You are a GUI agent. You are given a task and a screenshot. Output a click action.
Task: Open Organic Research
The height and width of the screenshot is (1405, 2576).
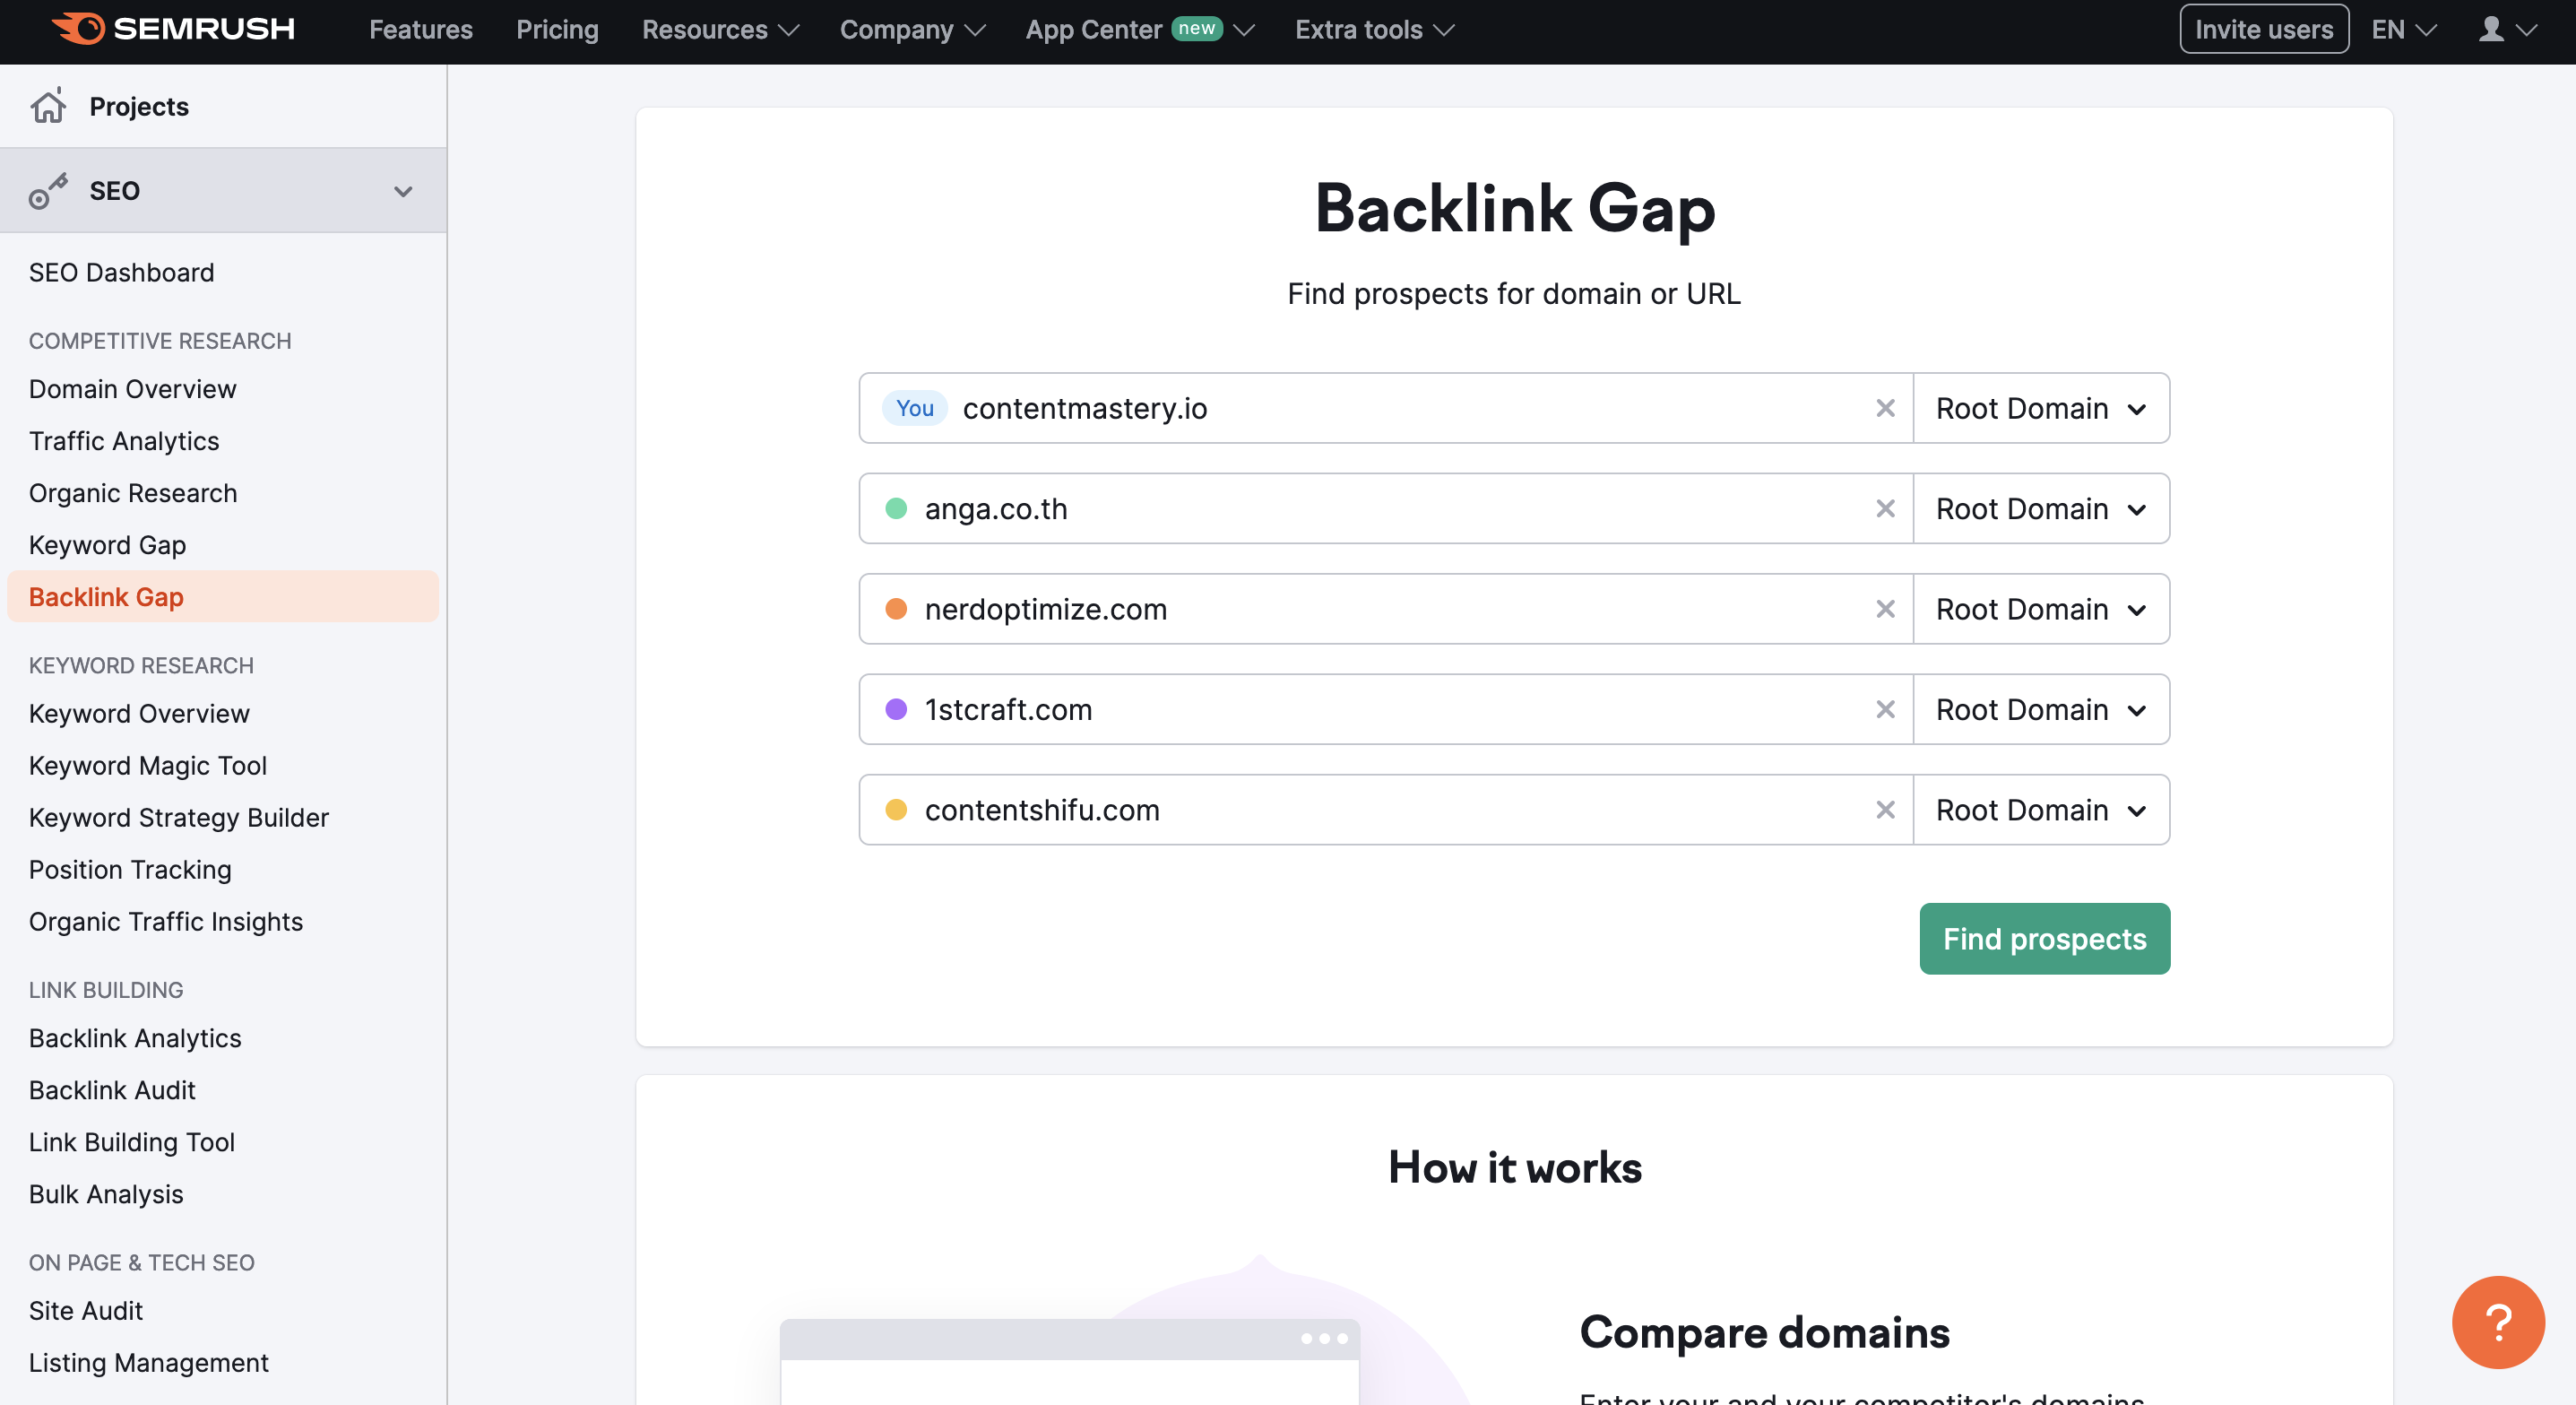(x=133, y=493)
